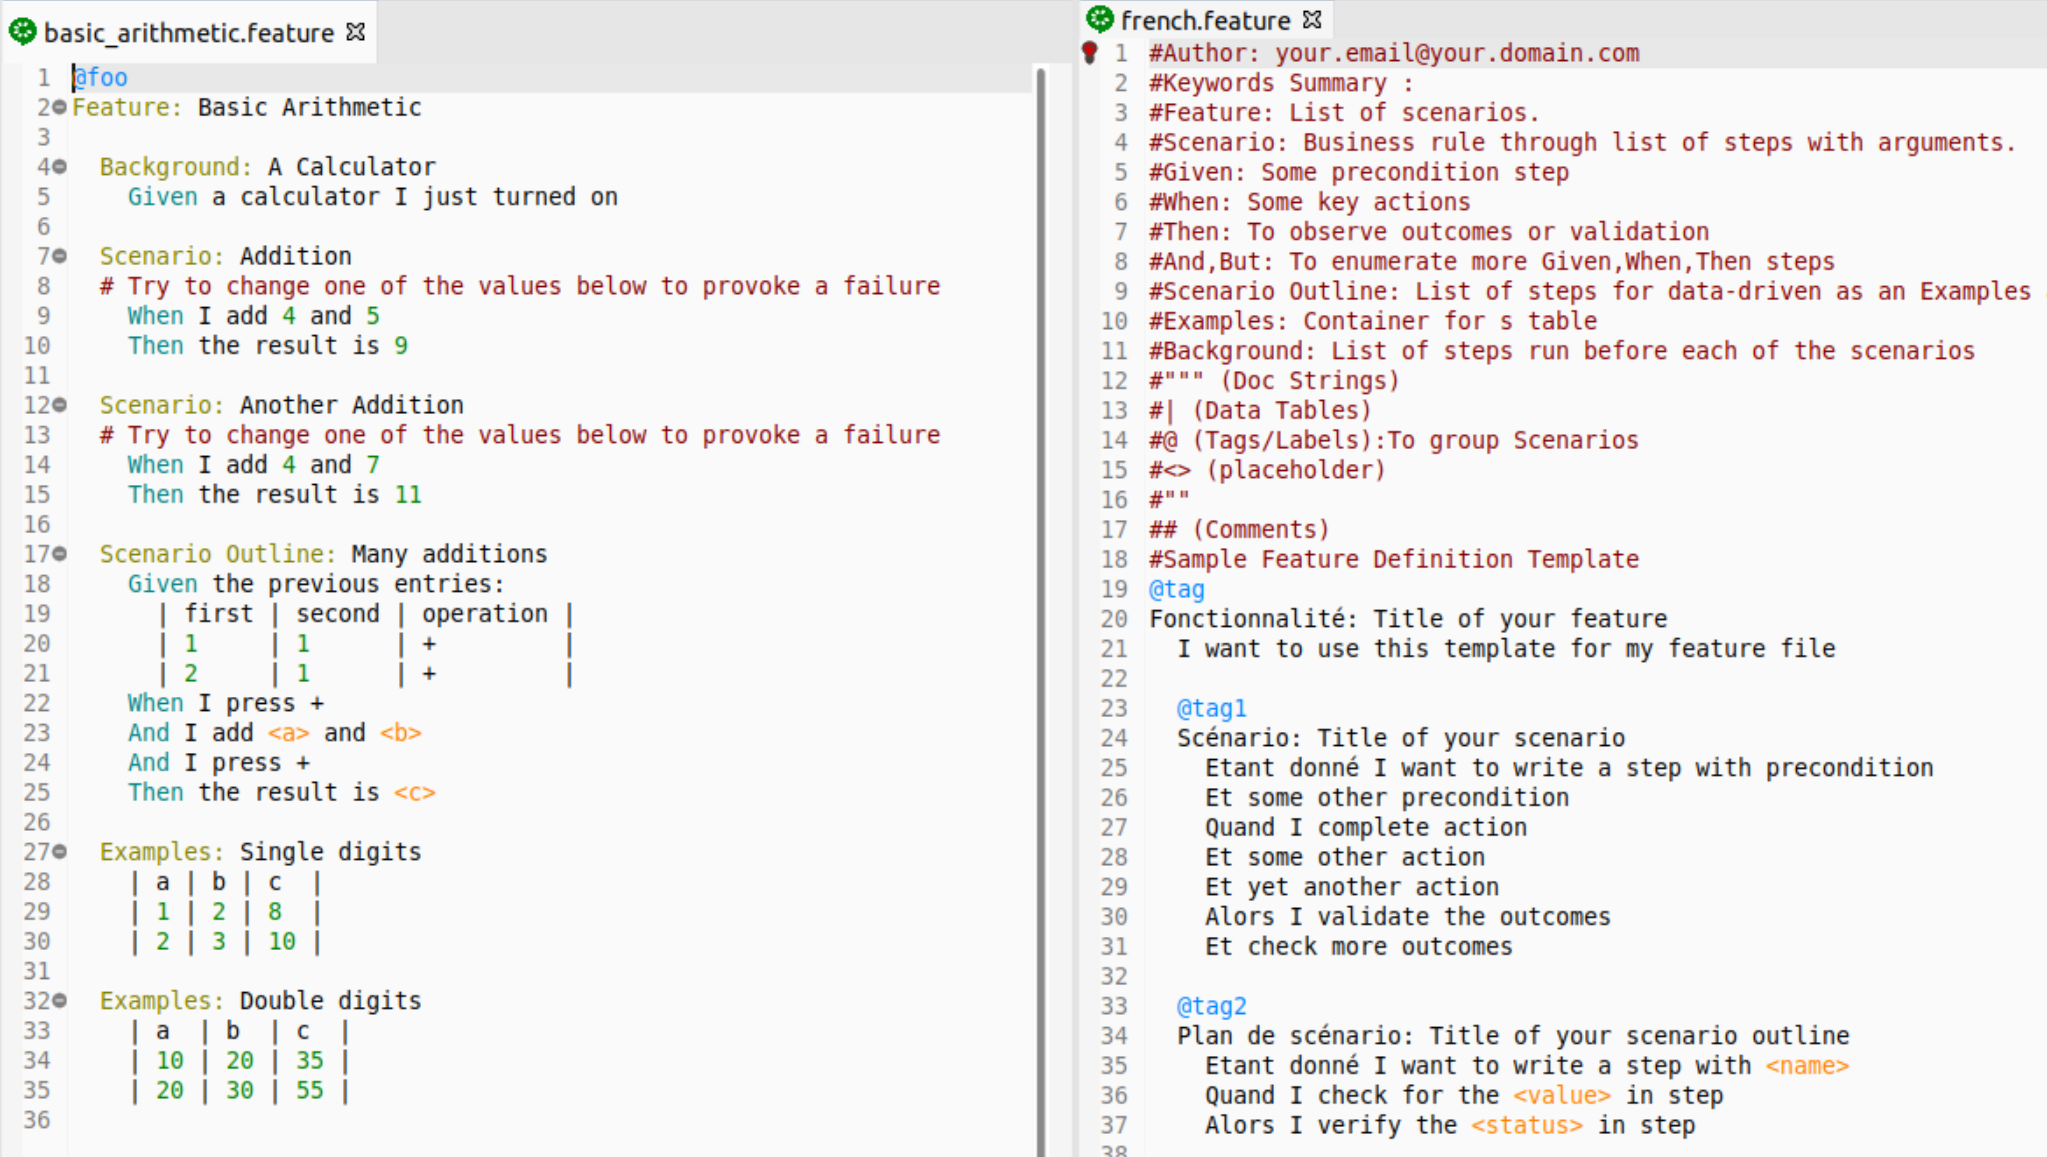This screenshot has height=1157, width=2047.
Task: Switch to the french.feature tab
Action: click(1203, 18)
